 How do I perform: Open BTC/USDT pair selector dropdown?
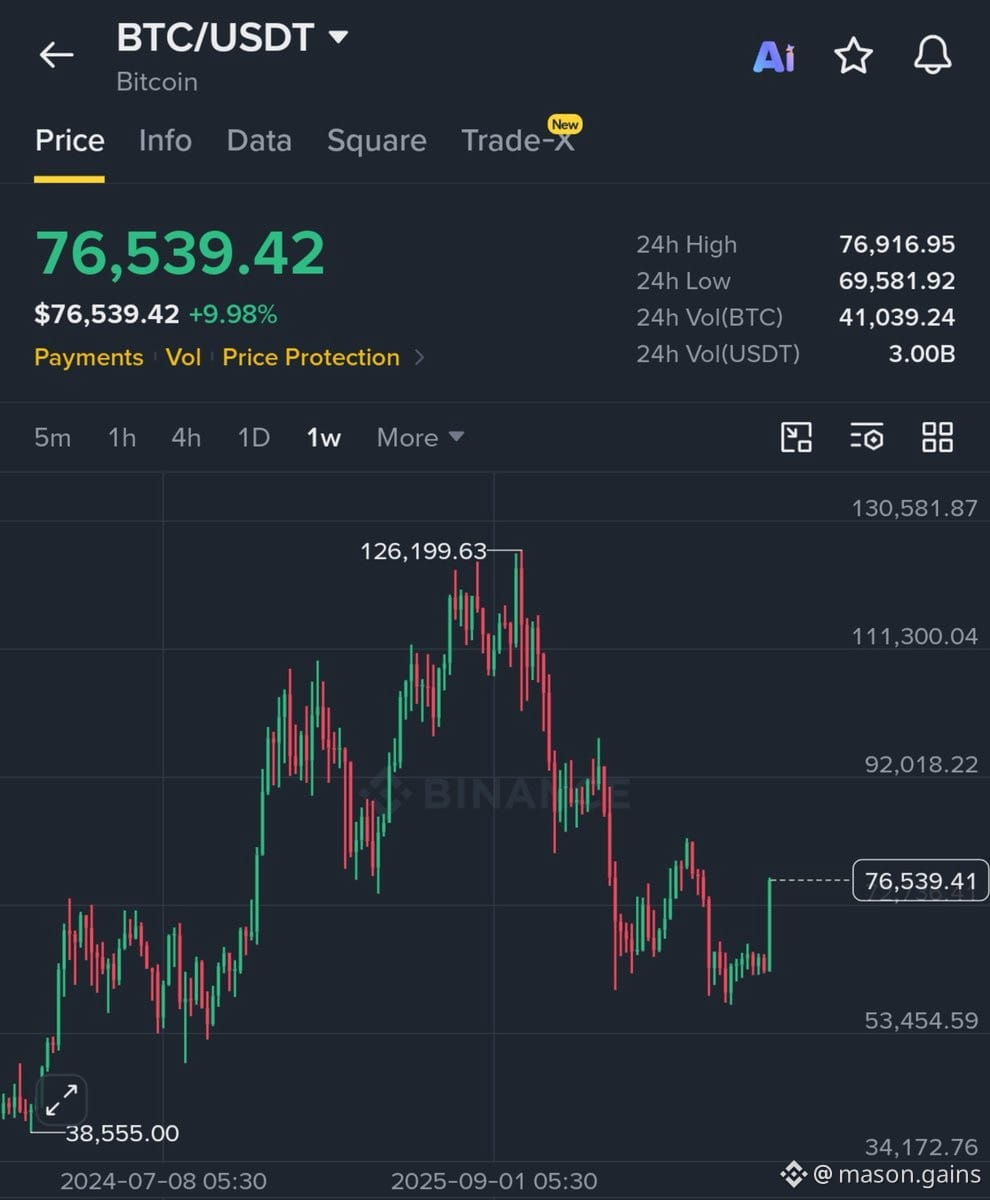pyautogui.click(x=232, y=38)
